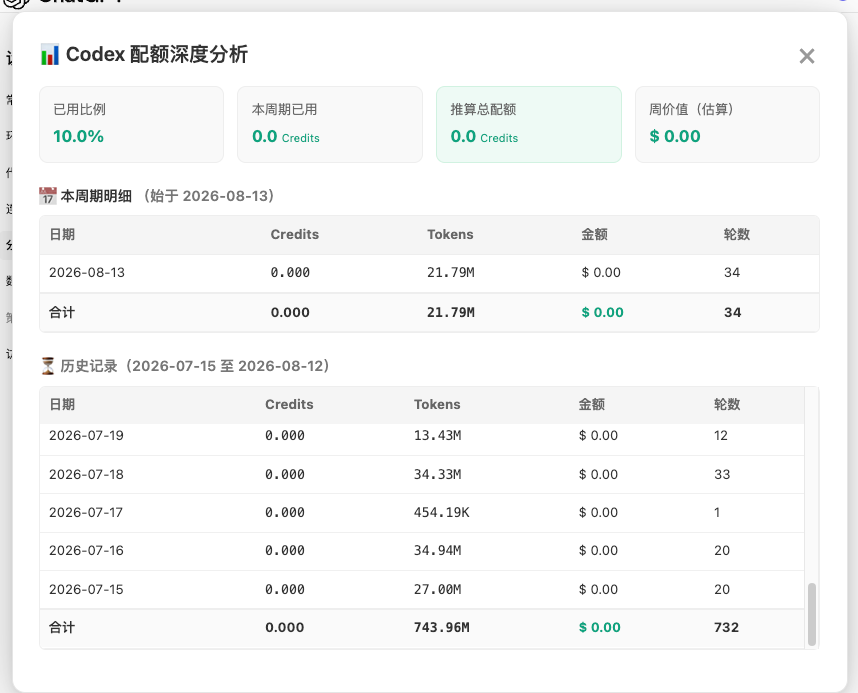Screen dimensions: 858x693
Task: Click the 27.00M tokens value
Action: coord(438,590)
